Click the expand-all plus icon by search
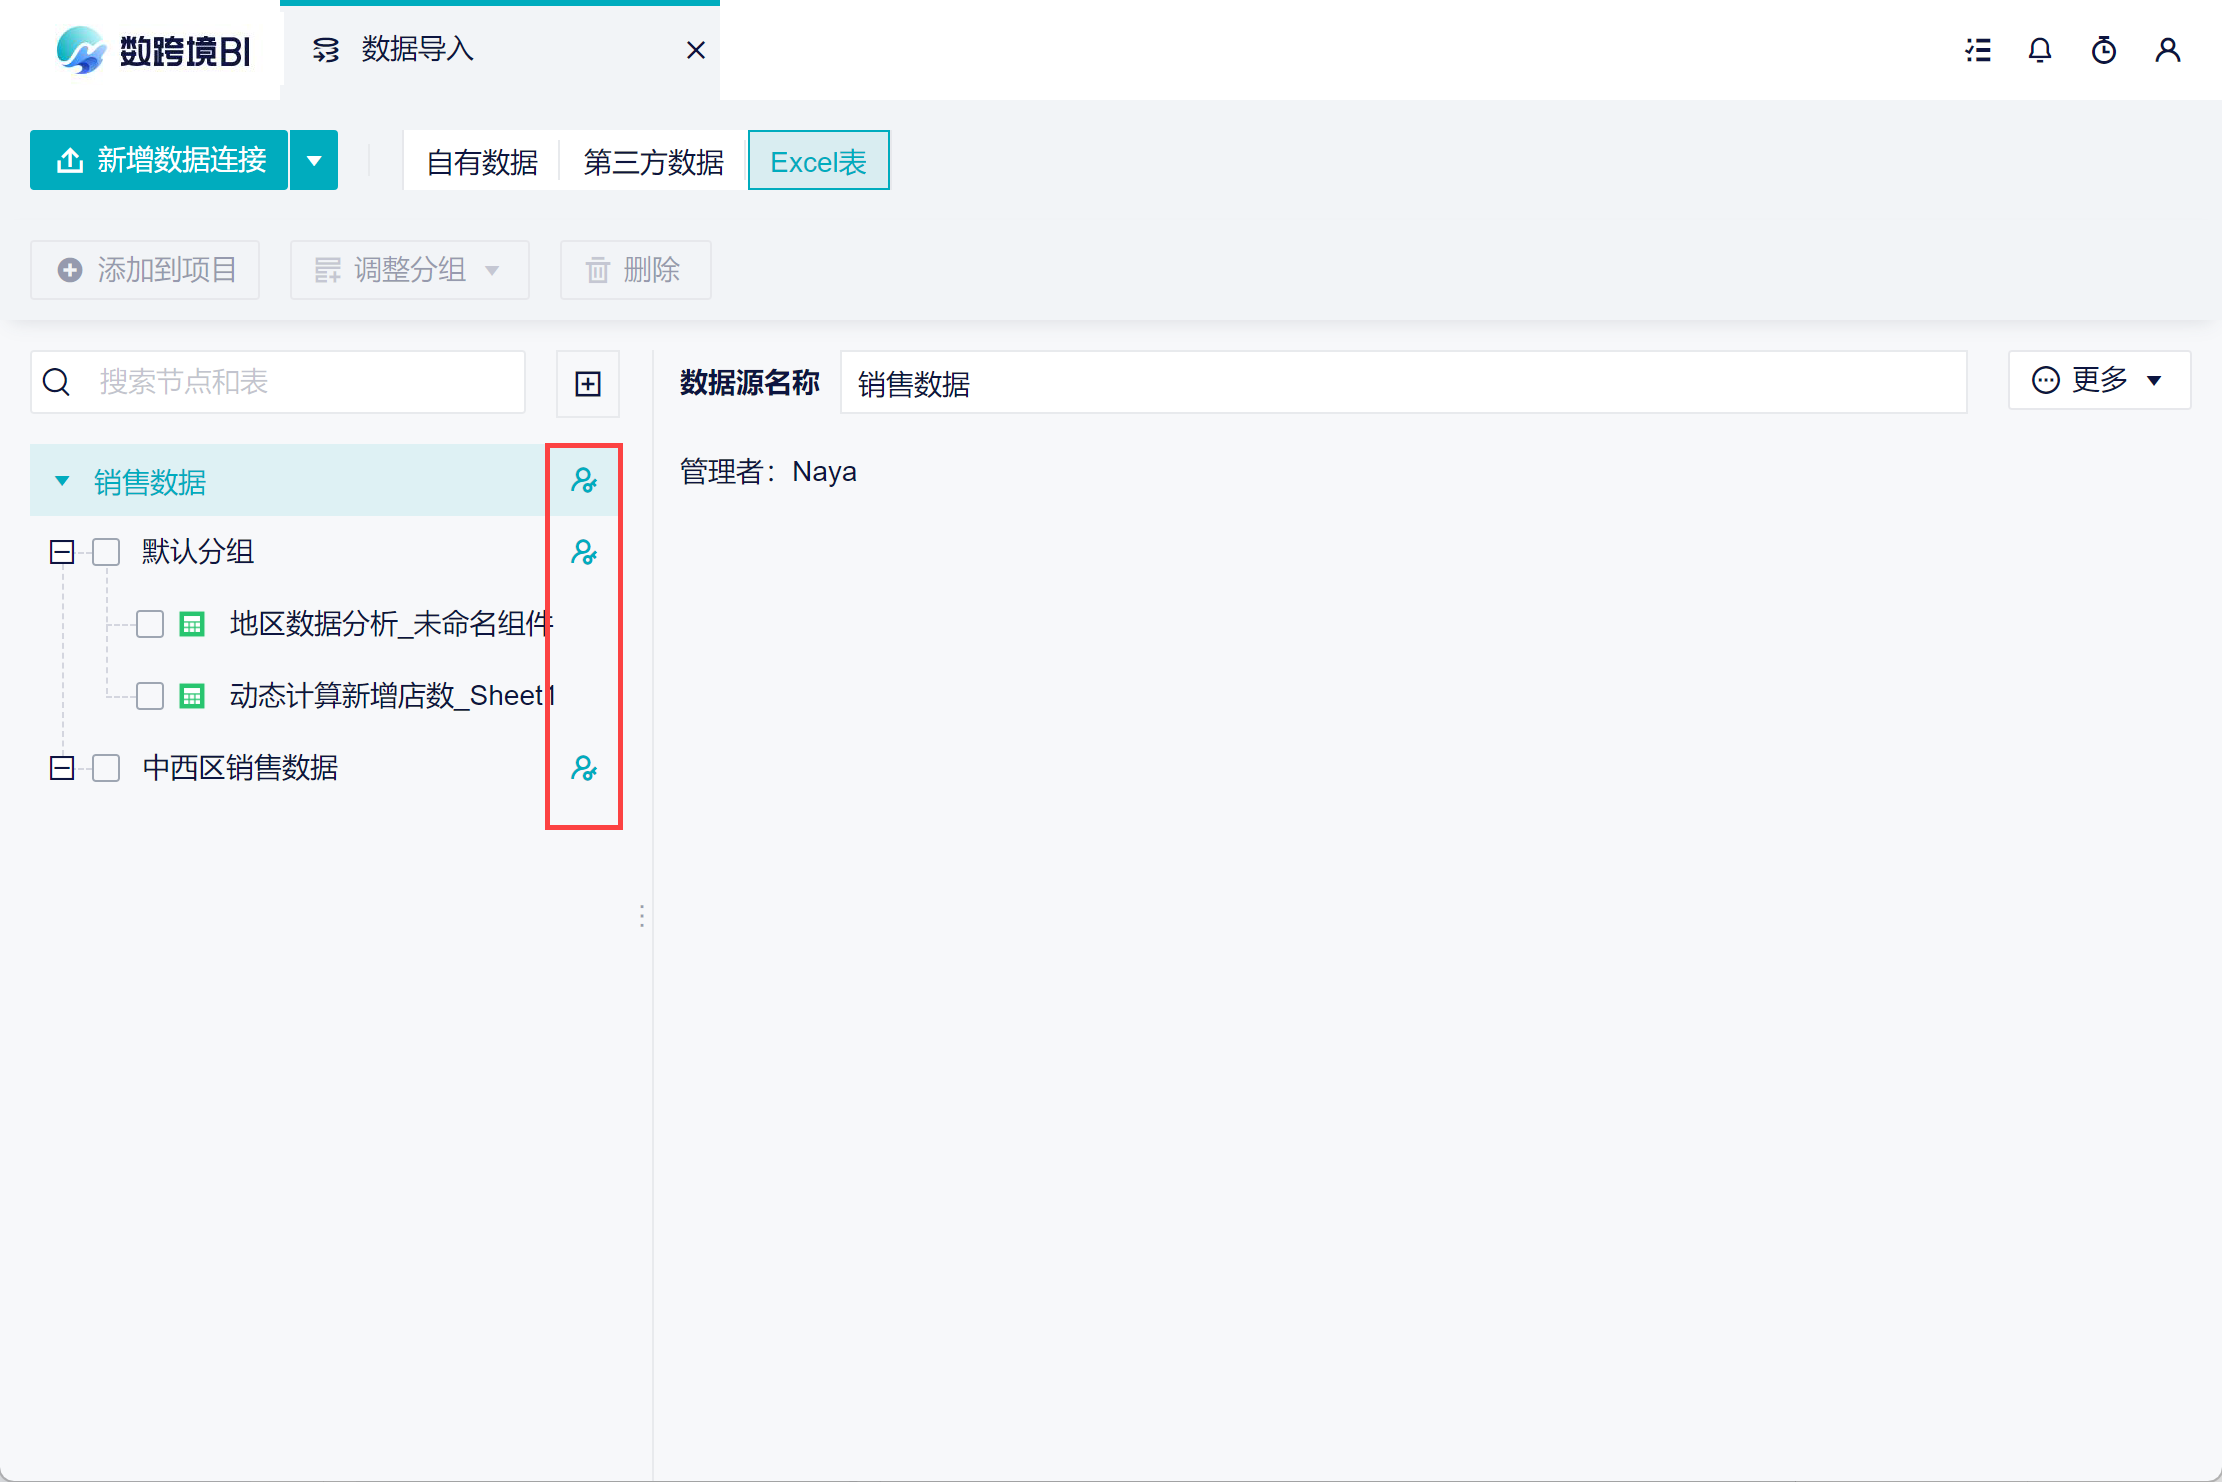Image resolution: width=2222 pixels, height=1482 pixels. point(588,383)
